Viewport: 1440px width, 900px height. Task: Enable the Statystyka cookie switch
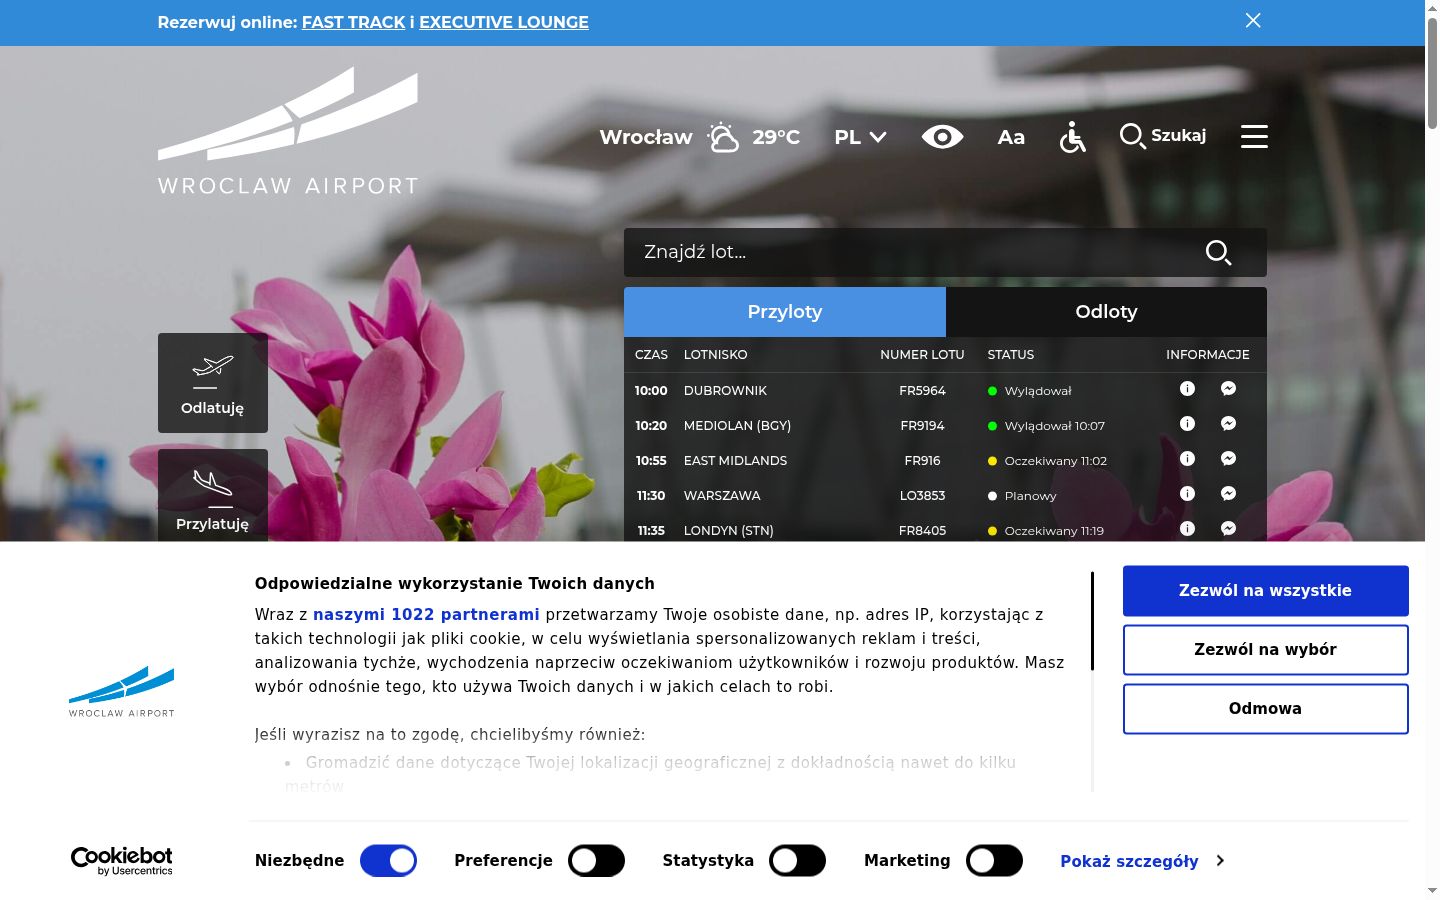797,861
